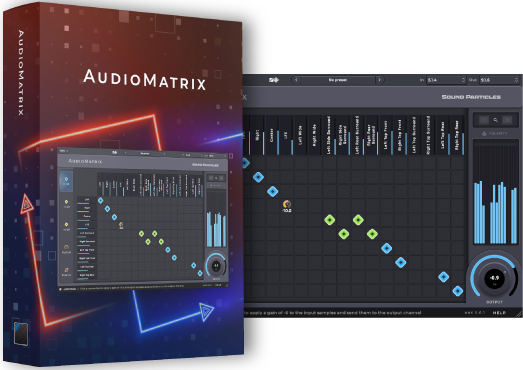Click the Right output column header
523x370 pixels.
tap(258, 135)
